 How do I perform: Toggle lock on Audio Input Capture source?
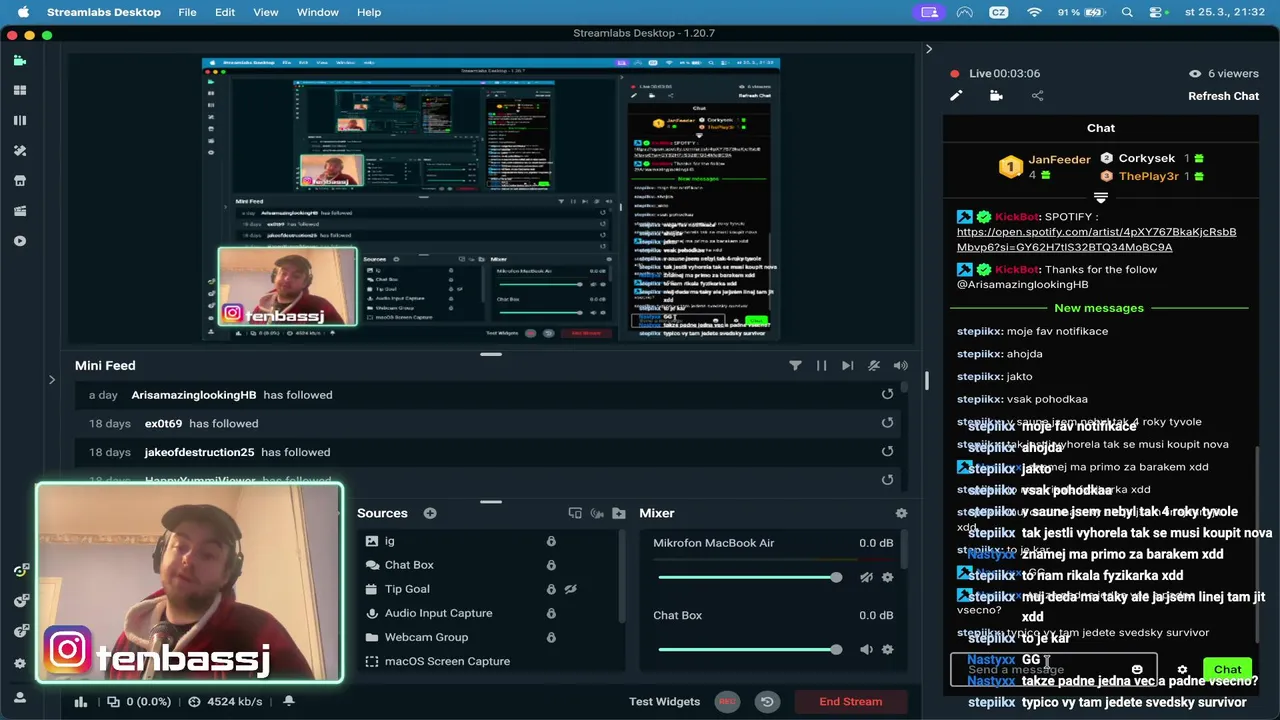pos(551,613)
